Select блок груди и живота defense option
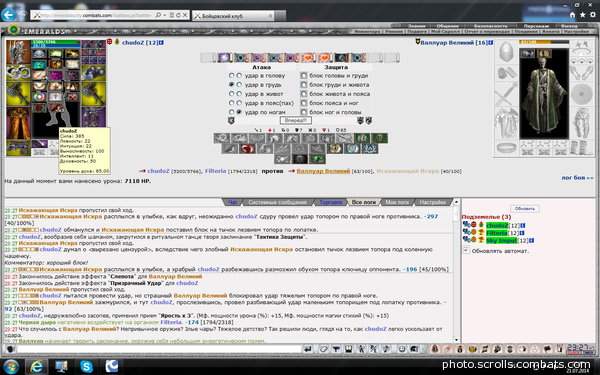The width and height of the screenshot is (600, 375). pyautogui.click(x=303, y=85)
